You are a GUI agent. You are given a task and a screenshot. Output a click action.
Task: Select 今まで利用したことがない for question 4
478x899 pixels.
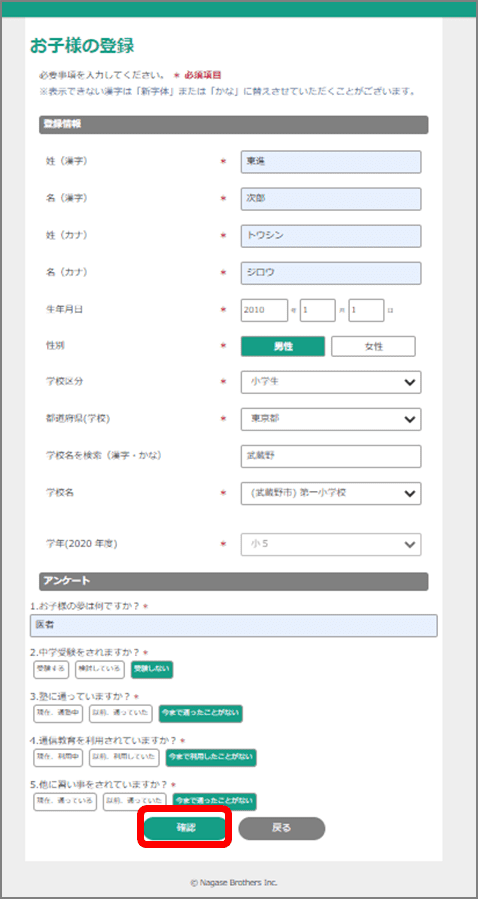click(x=211, y=757)
